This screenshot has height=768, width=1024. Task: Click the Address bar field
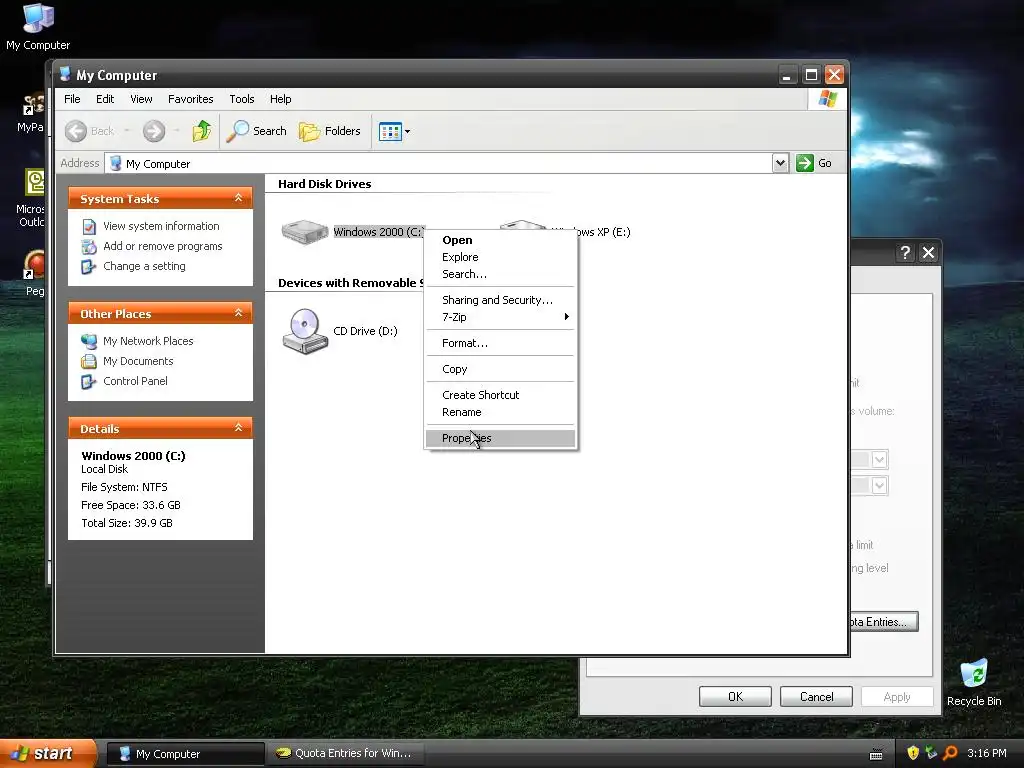(x=438, y=163)
